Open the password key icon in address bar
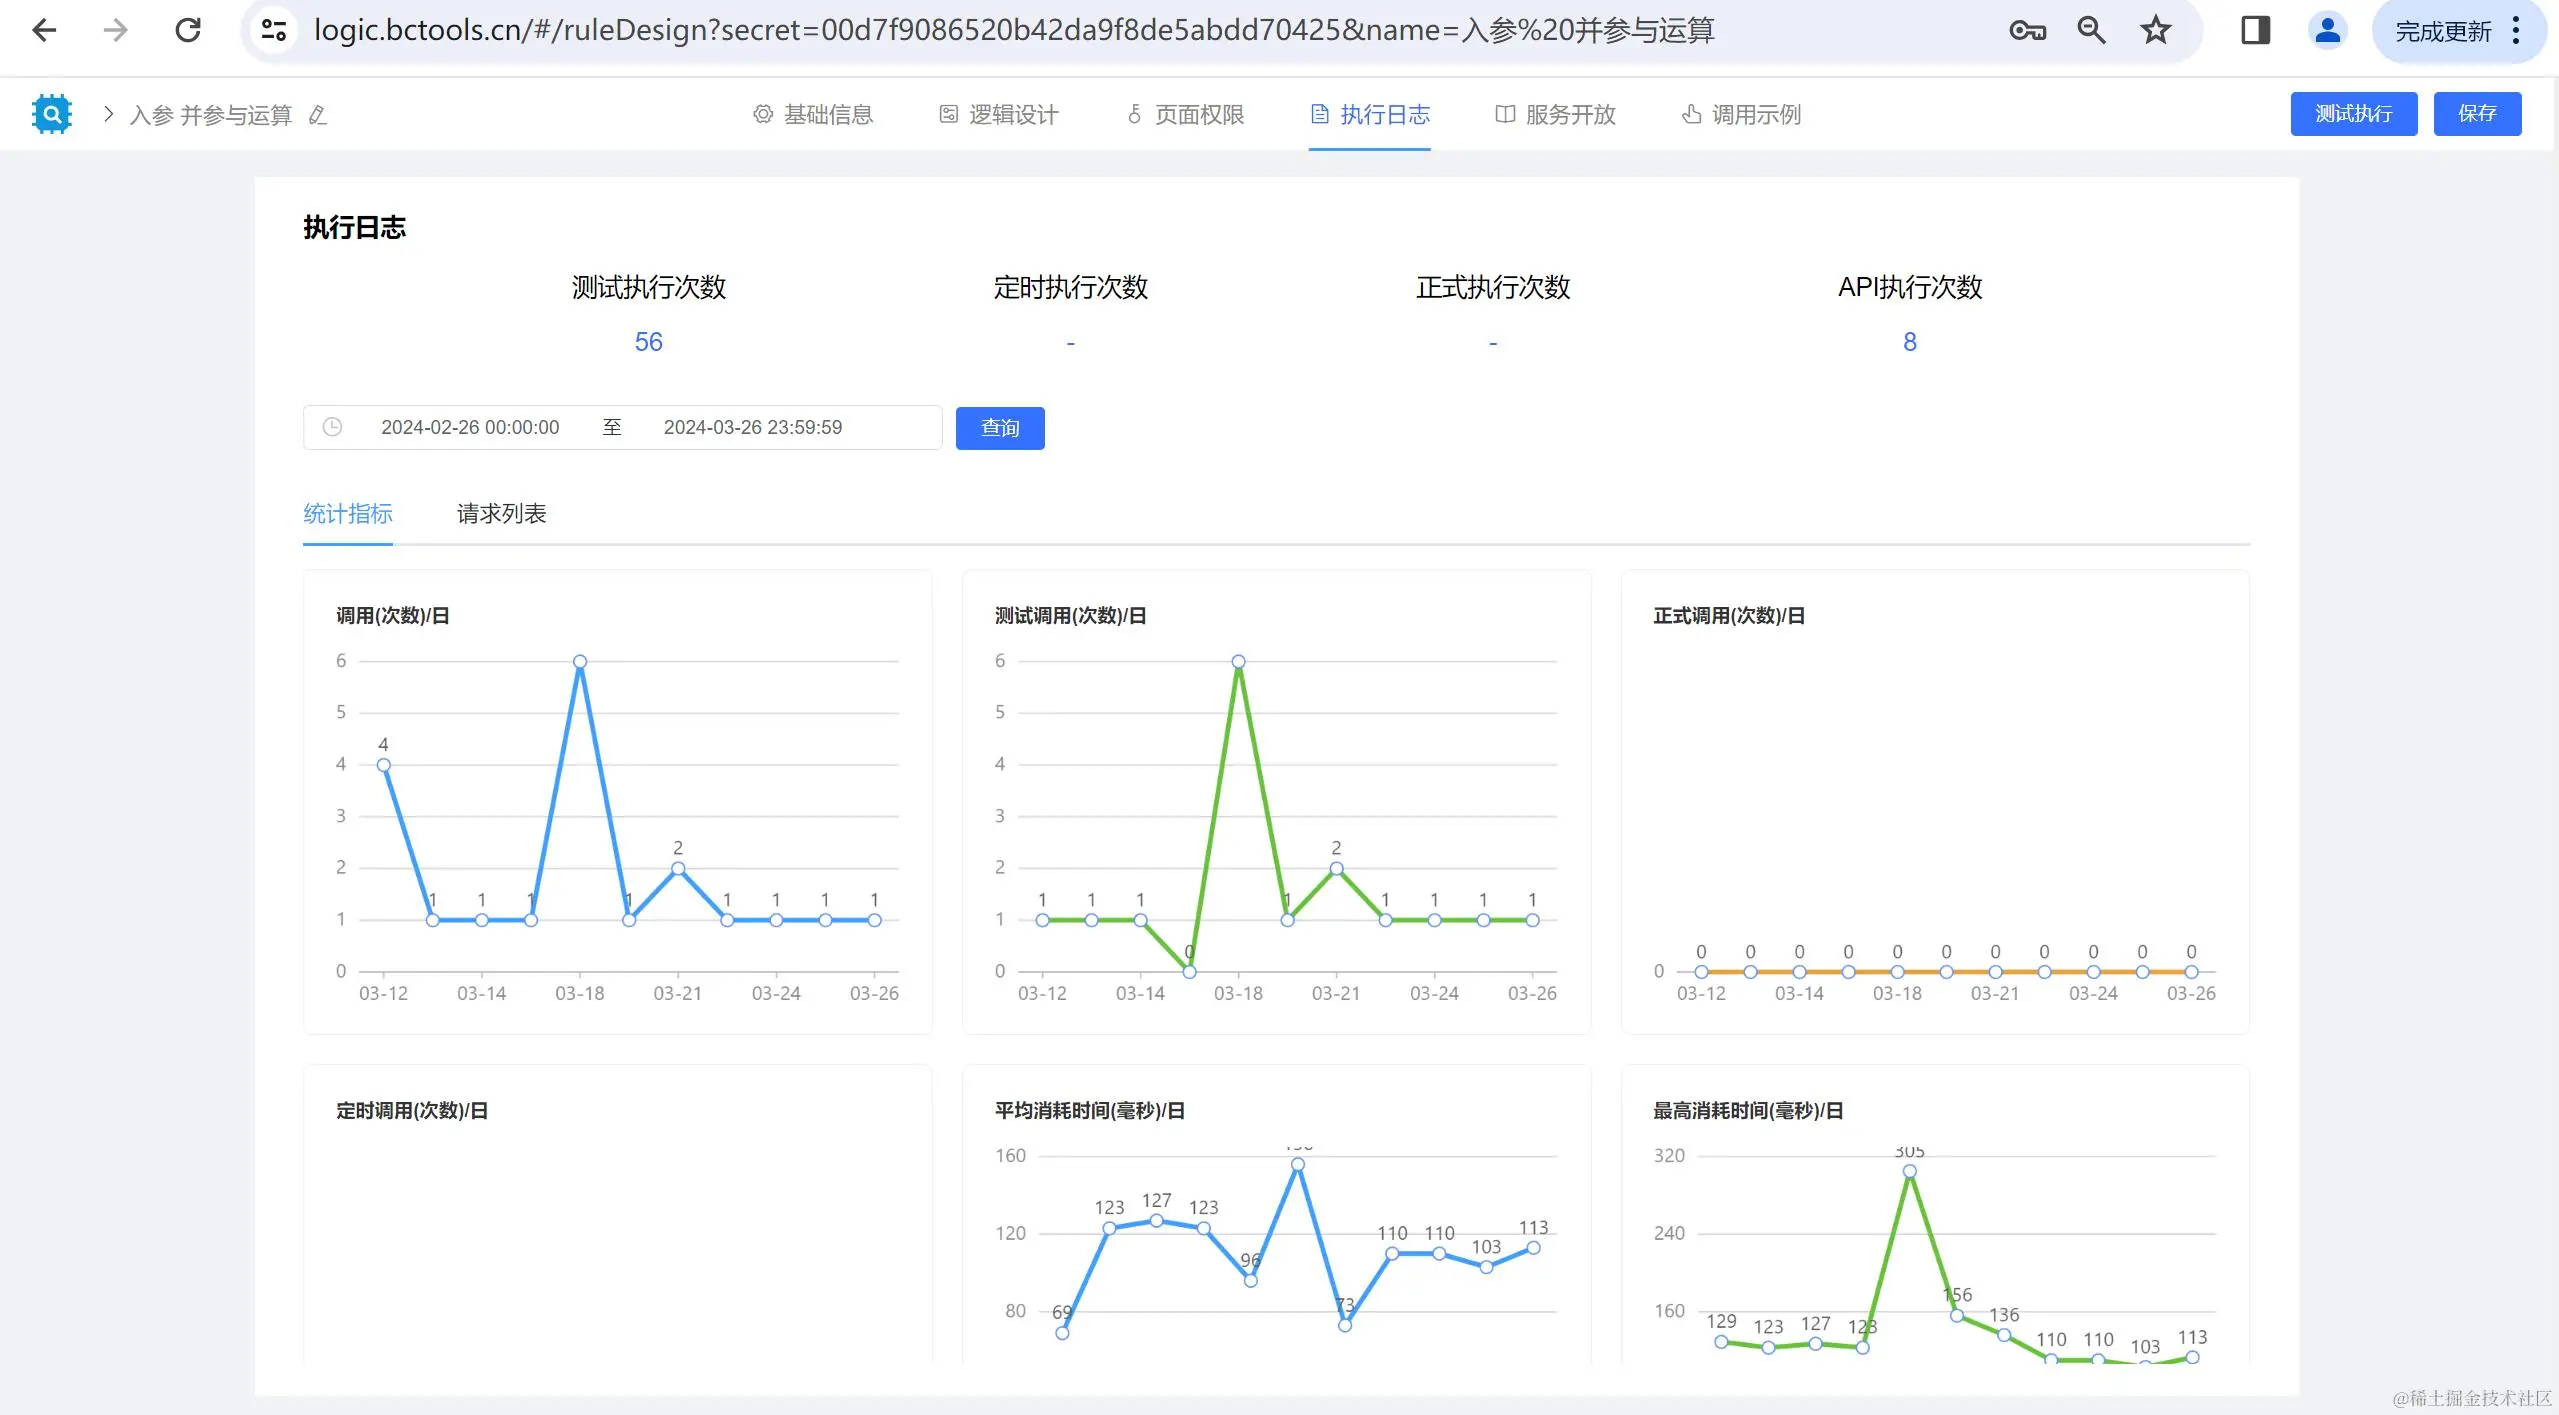The image size is (2559, 1415). coord(2027,30)
